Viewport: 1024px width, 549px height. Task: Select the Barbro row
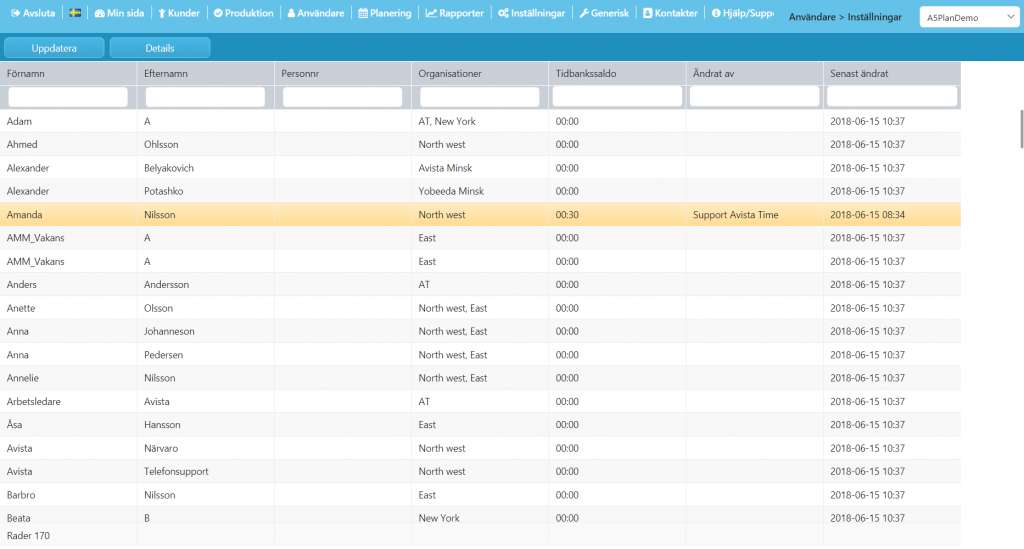point(480,495)
